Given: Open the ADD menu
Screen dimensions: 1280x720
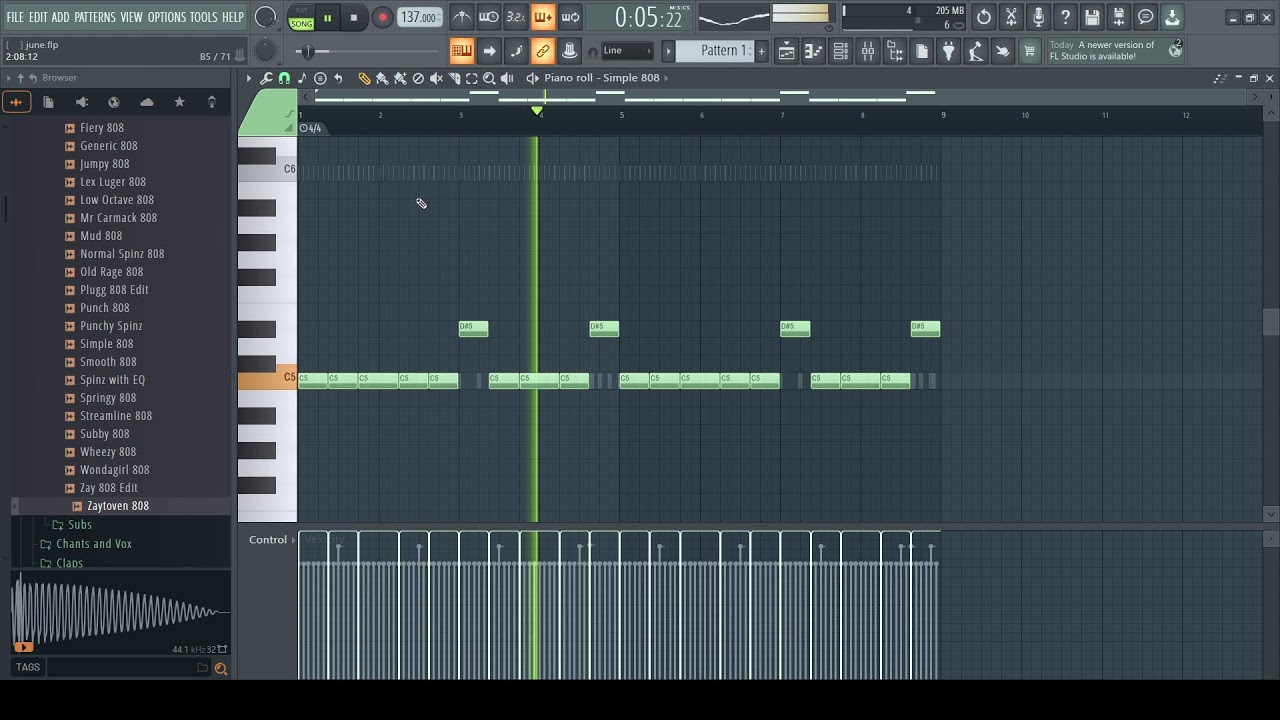Looking at the screenshot, I should click(61, 17).
